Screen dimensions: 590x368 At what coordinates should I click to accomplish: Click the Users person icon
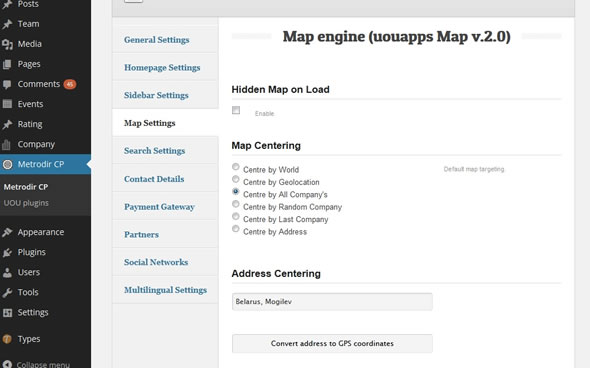[7, 272]
